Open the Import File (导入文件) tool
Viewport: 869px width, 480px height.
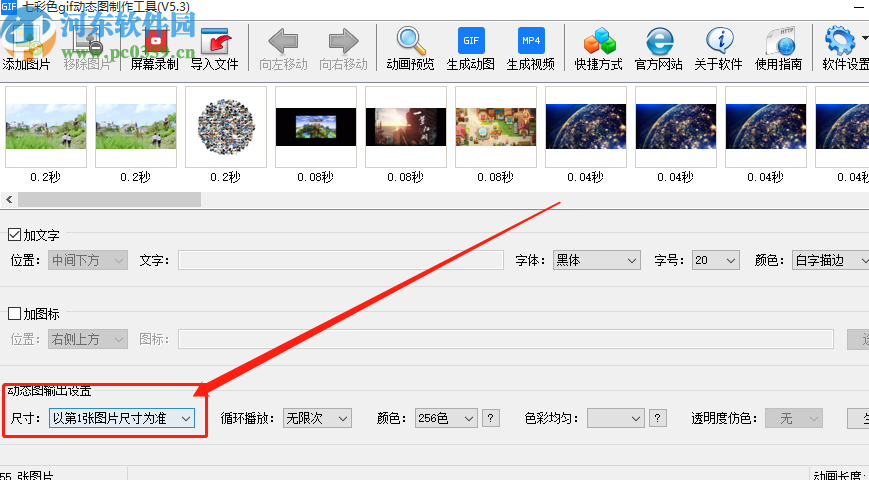[215, 48]
